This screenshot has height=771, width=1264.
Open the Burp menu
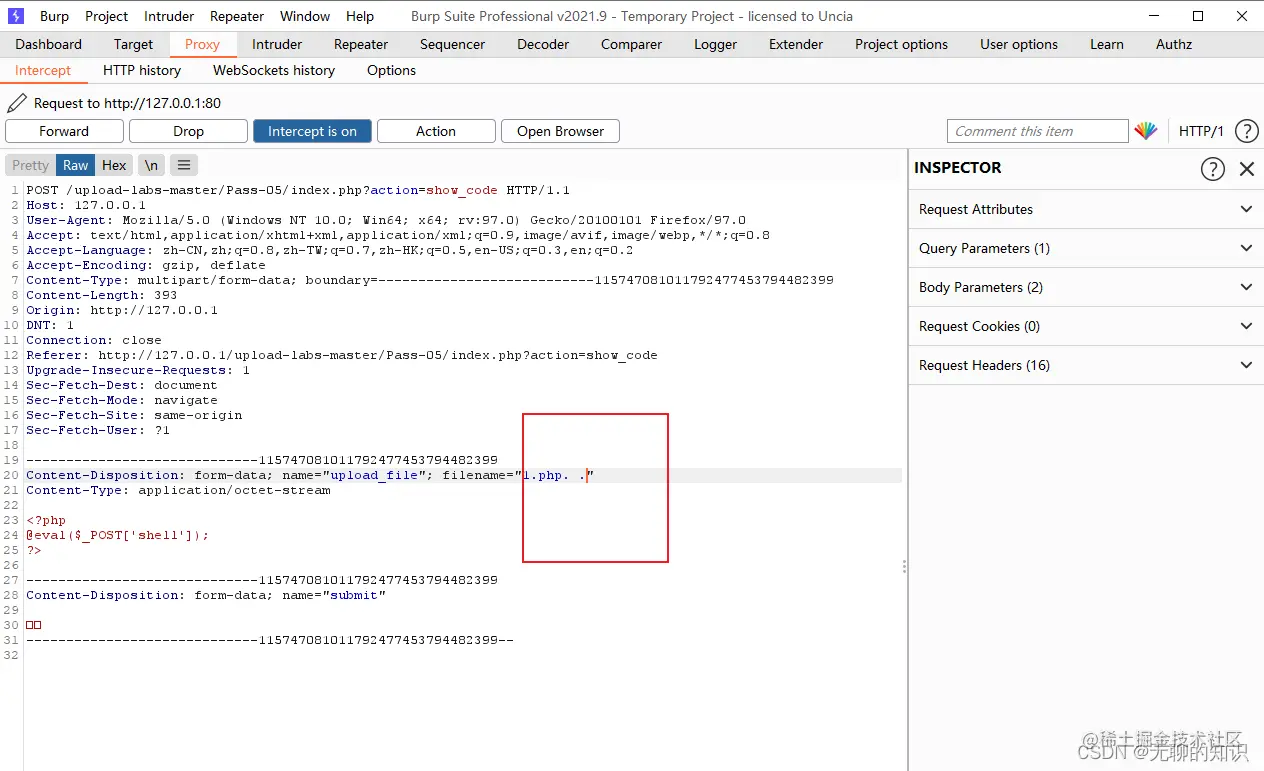55,16
